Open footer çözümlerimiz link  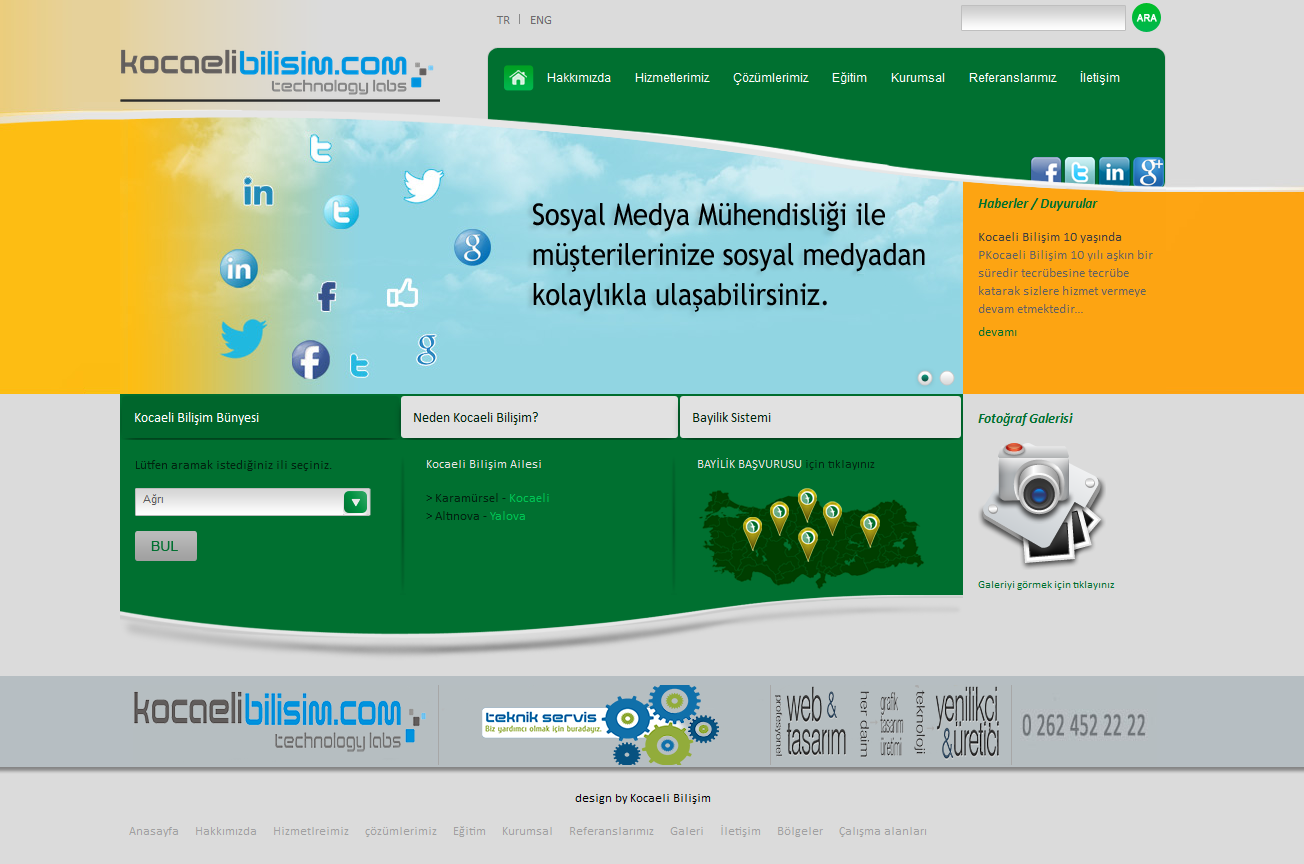[401, 831]
